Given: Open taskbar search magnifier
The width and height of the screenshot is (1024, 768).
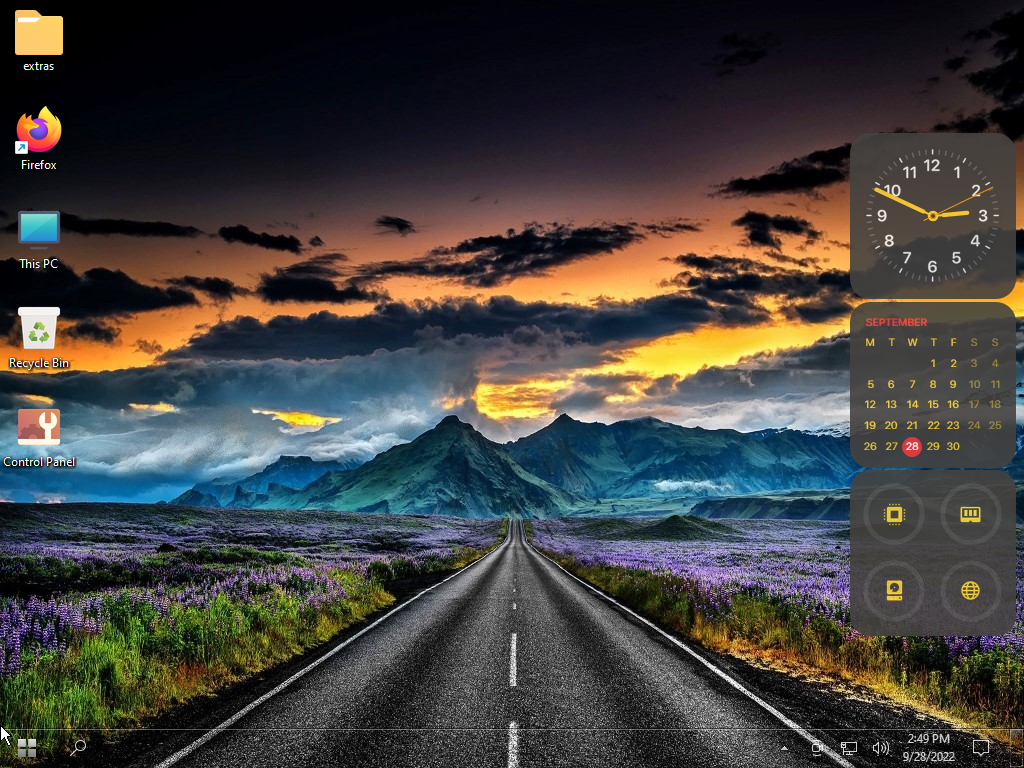Looking at the screenshot, I should click(78, 748).
